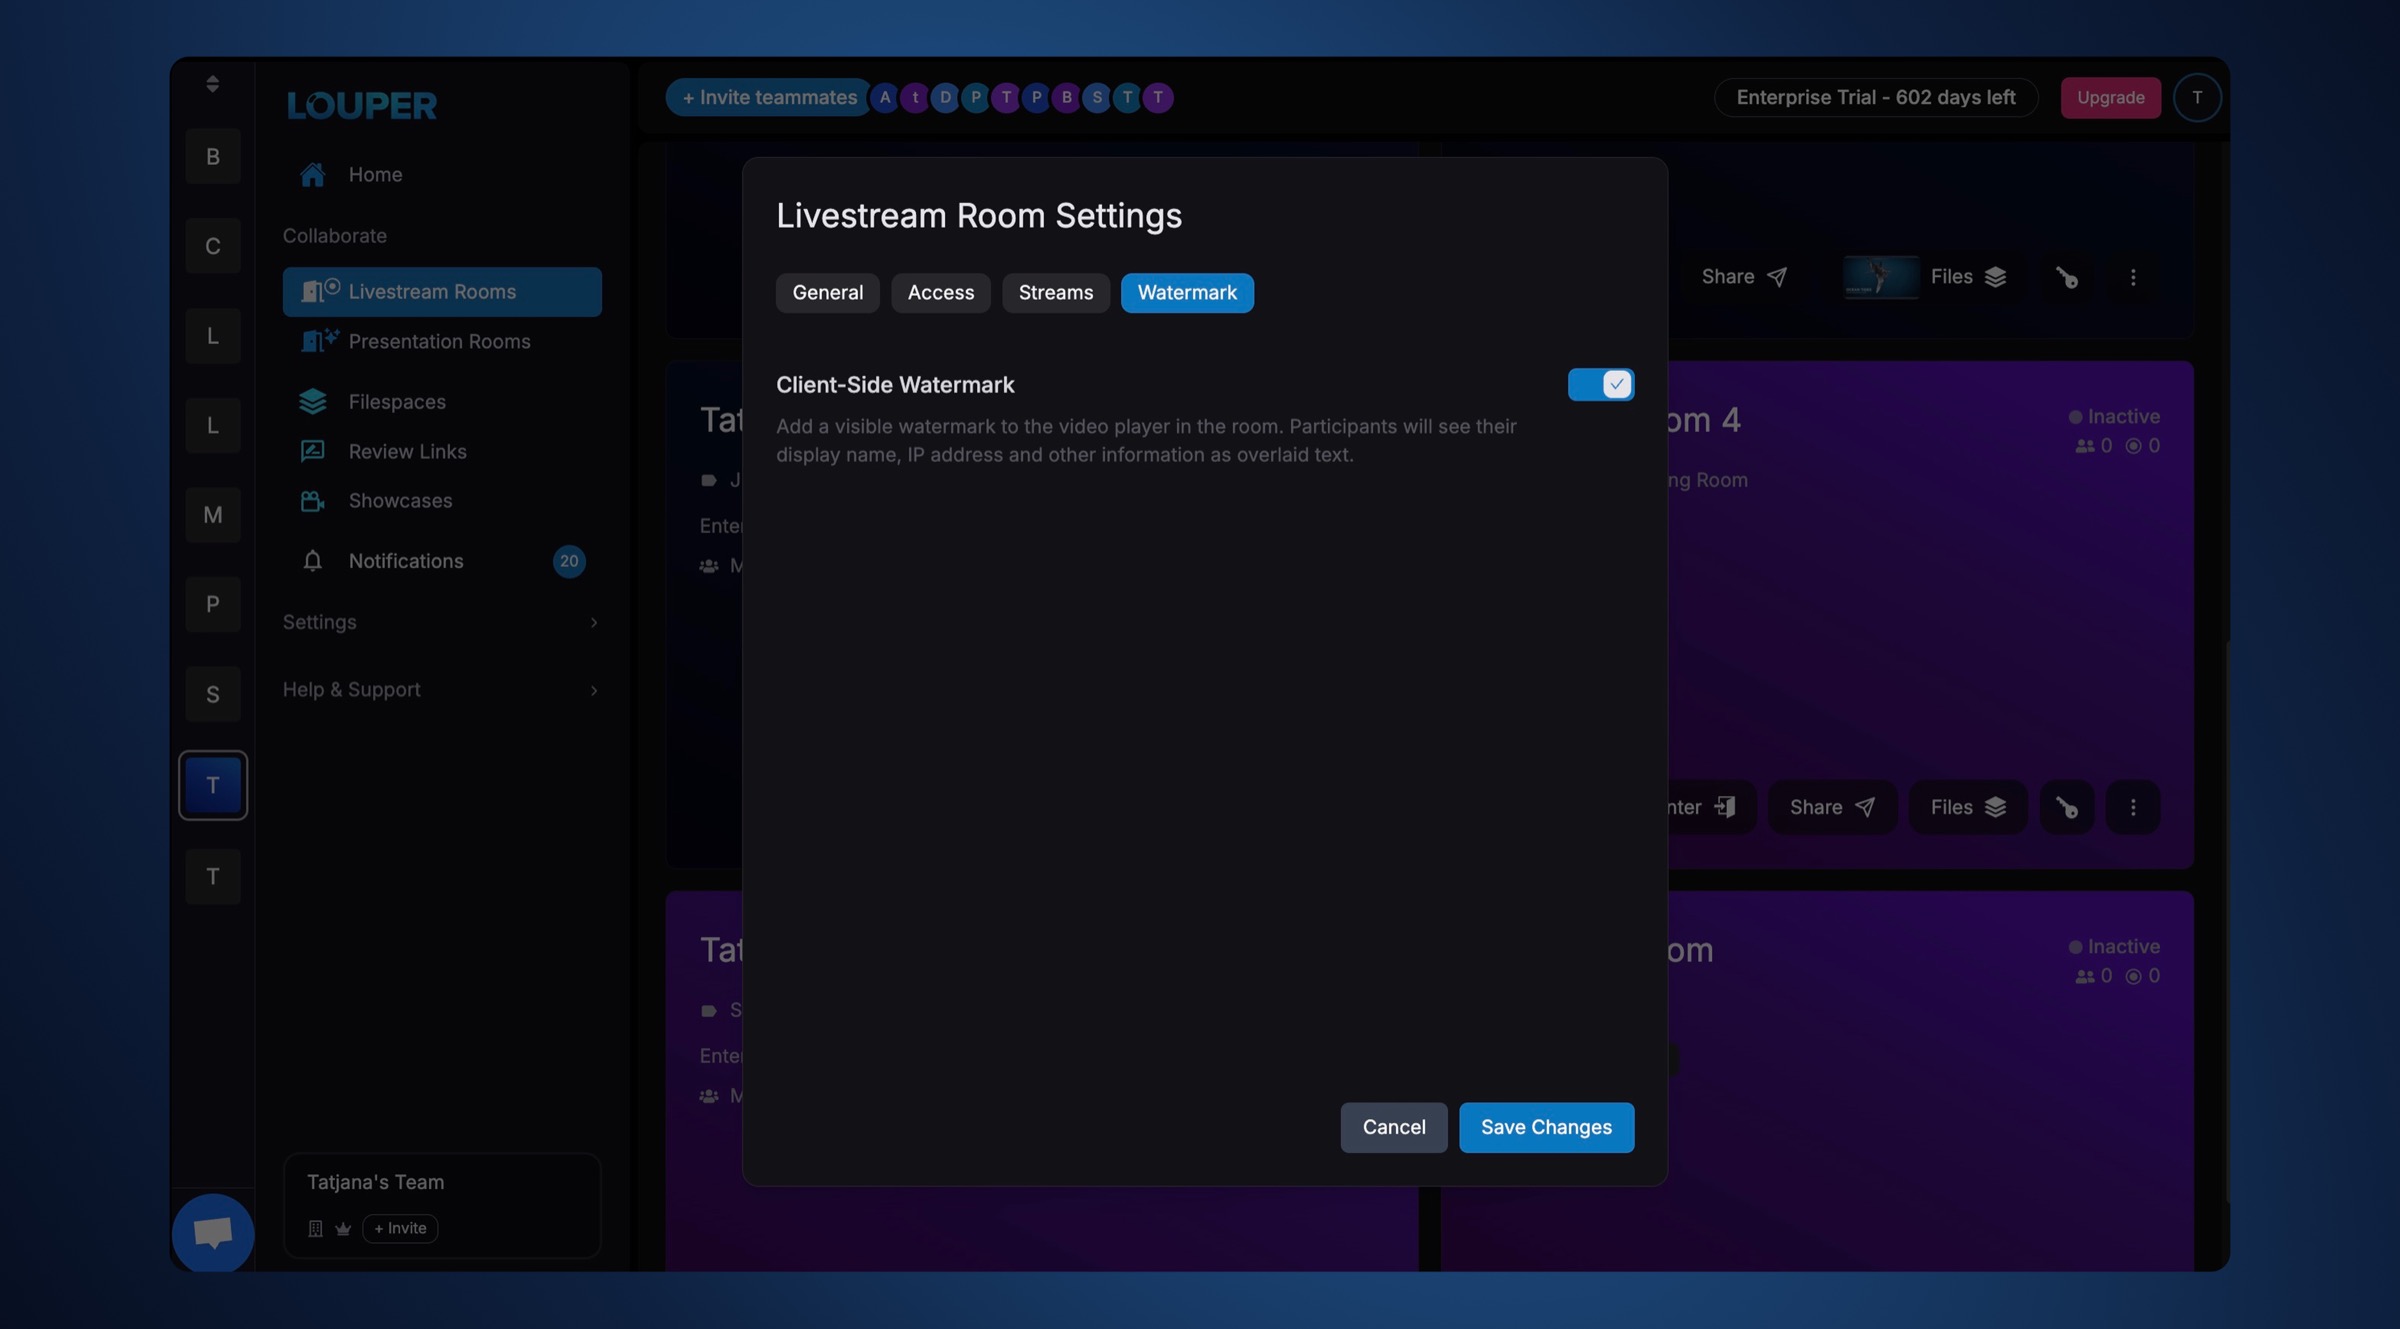Switch to workspace C
Image resolution: width=2400 pixels, height=1329 pixels.
212,245
